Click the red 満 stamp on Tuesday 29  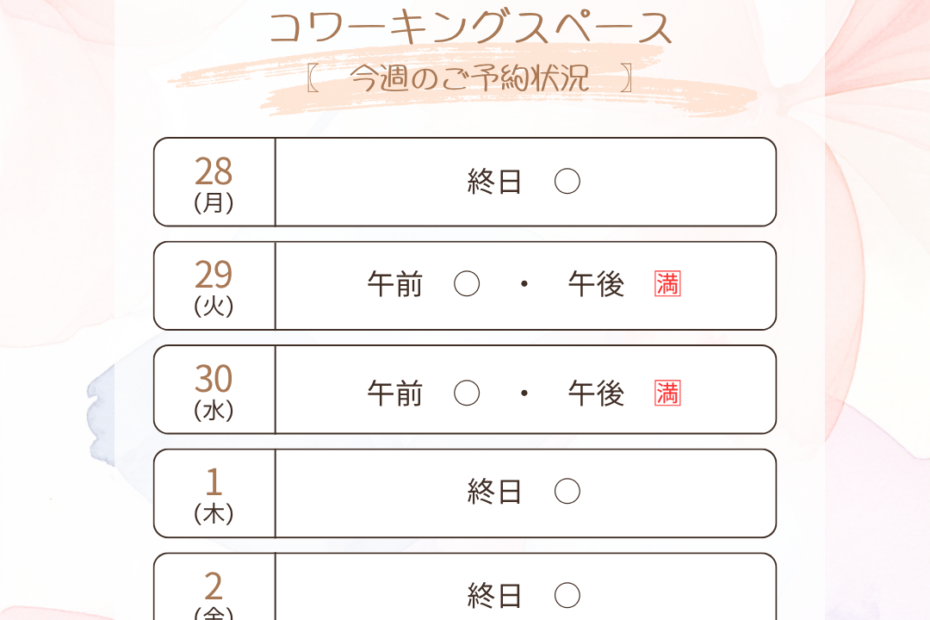click(667, 284)
